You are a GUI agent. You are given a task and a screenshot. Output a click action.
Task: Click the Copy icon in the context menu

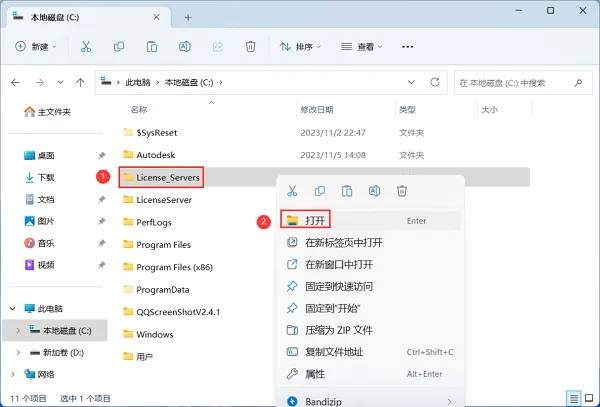(x=320, y=190)
